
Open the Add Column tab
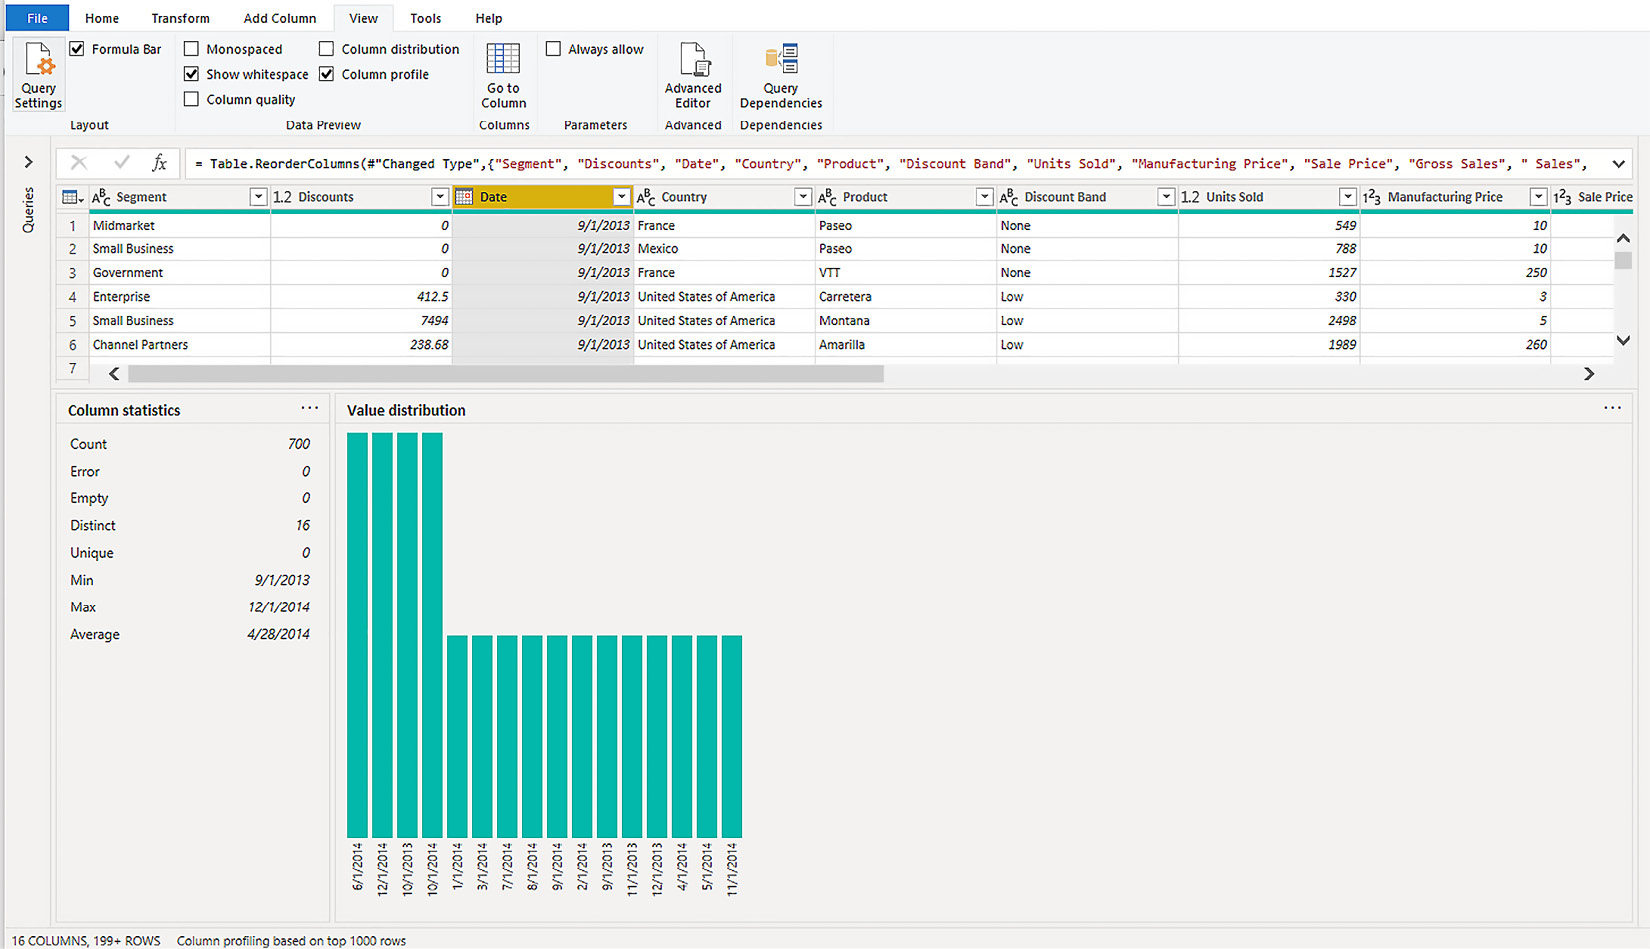279,18
